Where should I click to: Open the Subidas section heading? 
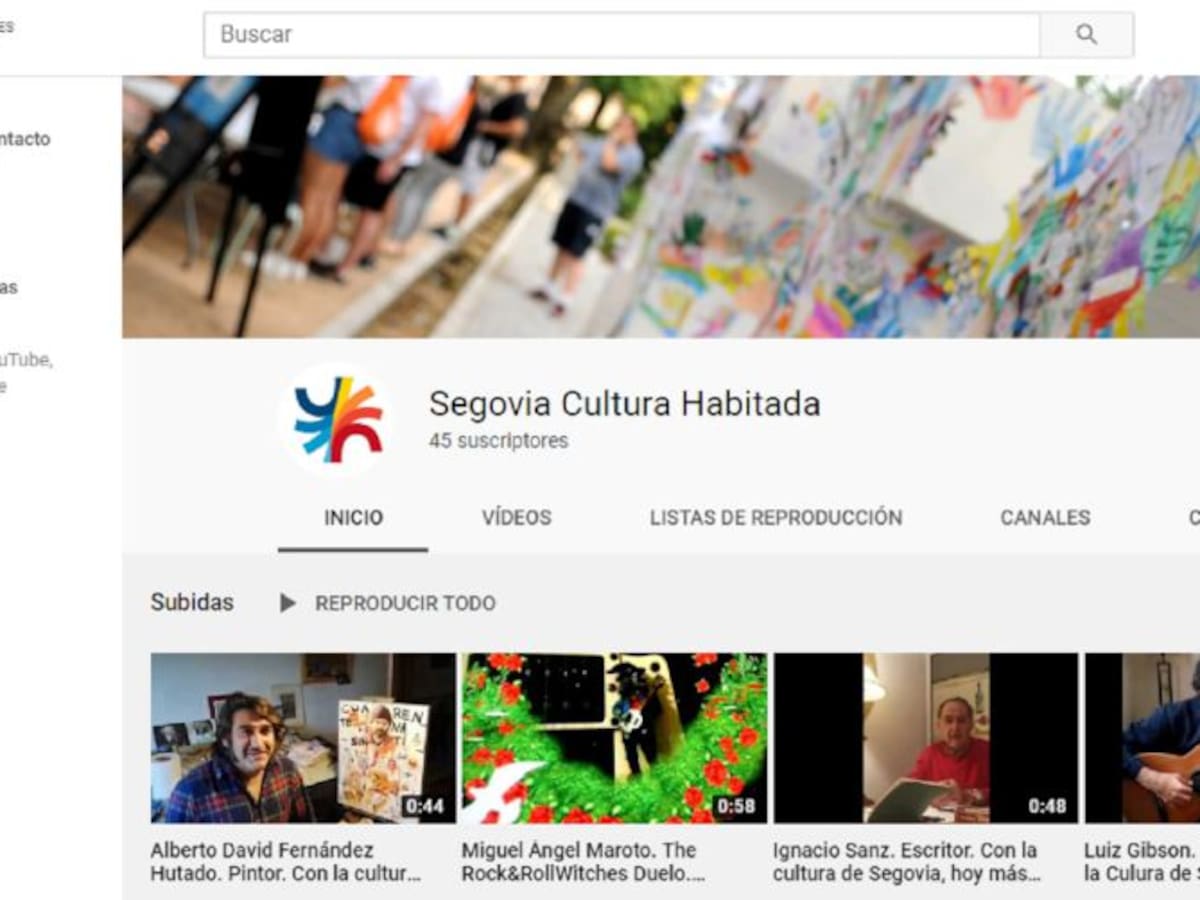pos(192,603)
